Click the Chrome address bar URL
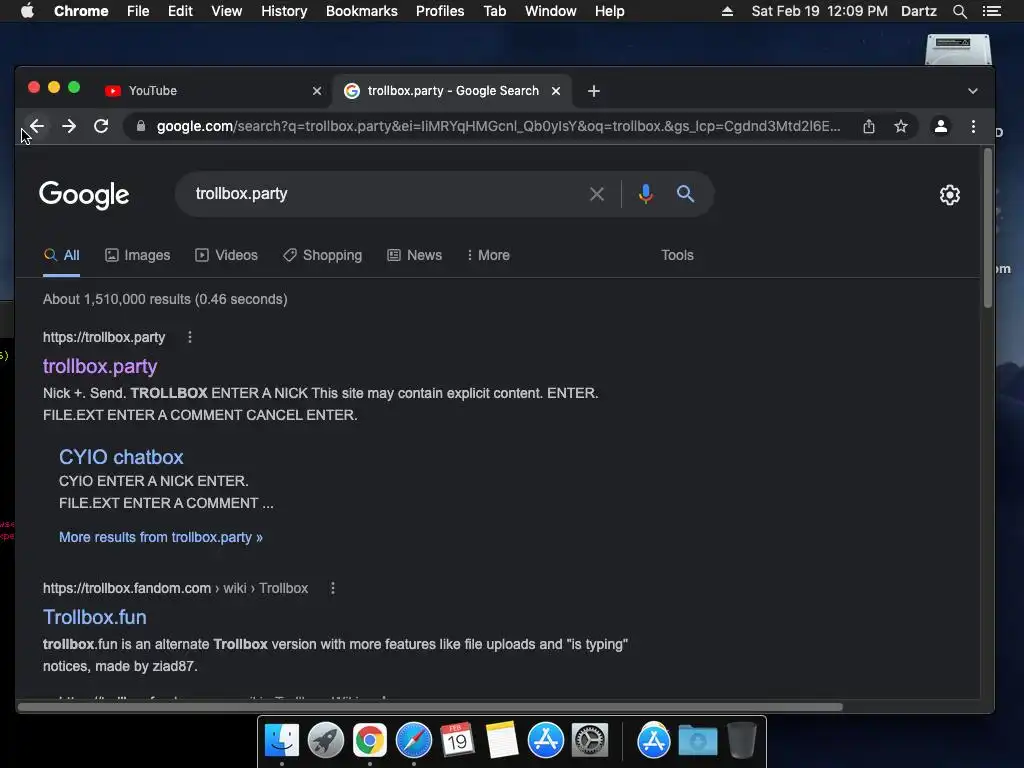This screenshot has height=768, width=1024. 498,126
